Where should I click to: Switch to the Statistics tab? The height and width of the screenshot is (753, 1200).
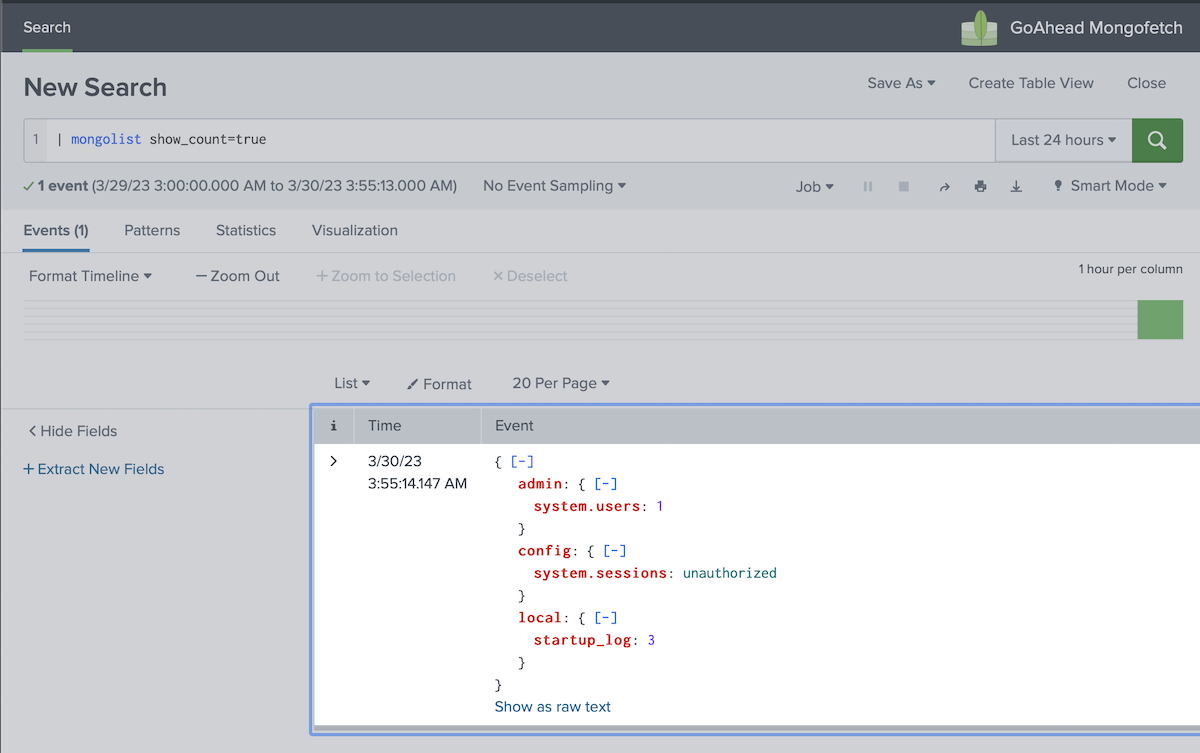pyautogui.click(x=246, y=230)
